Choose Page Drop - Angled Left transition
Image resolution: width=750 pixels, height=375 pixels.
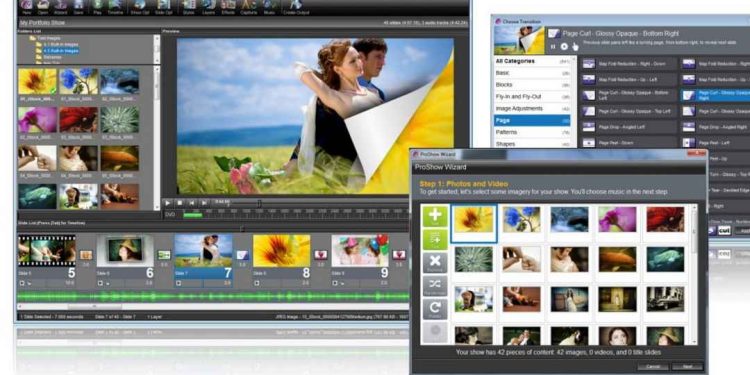(629, 127)
